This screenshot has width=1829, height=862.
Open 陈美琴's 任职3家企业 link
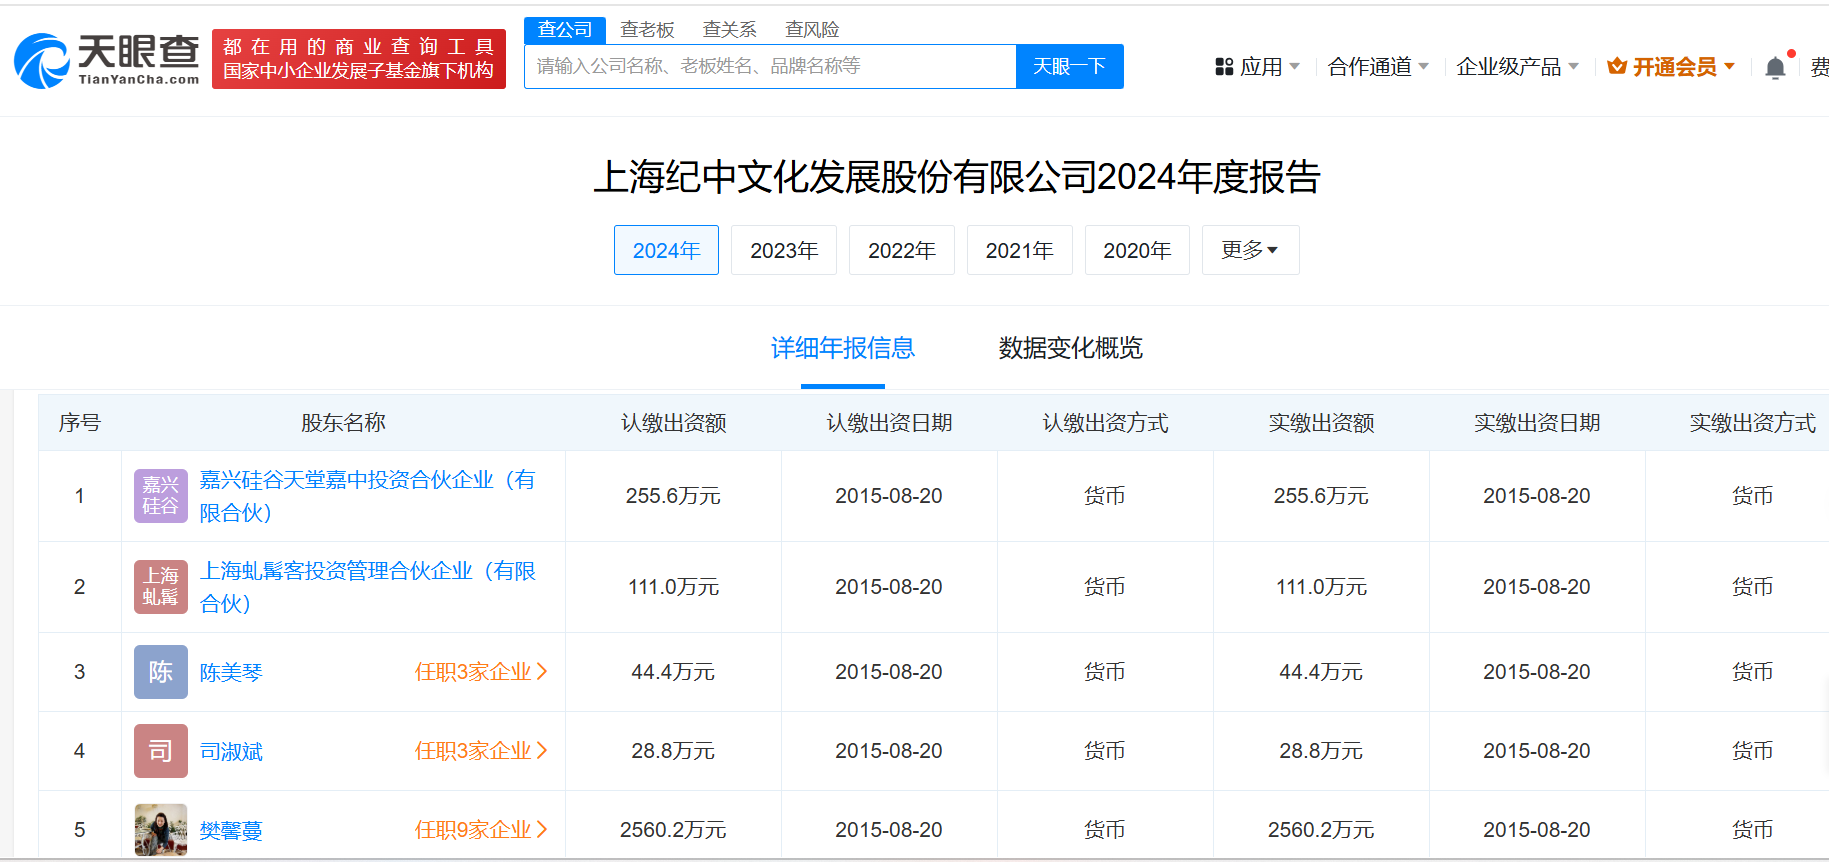[x=480, y=672]
